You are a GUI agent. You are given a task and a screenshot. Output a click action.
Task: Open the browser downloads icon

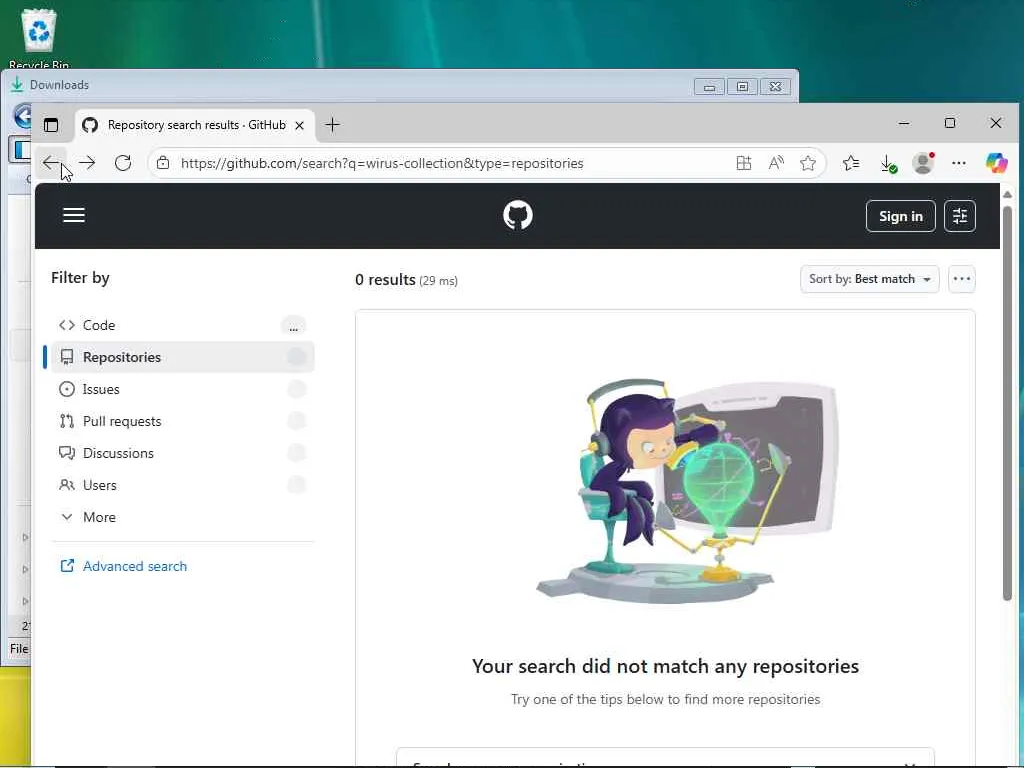click(888, 163)
